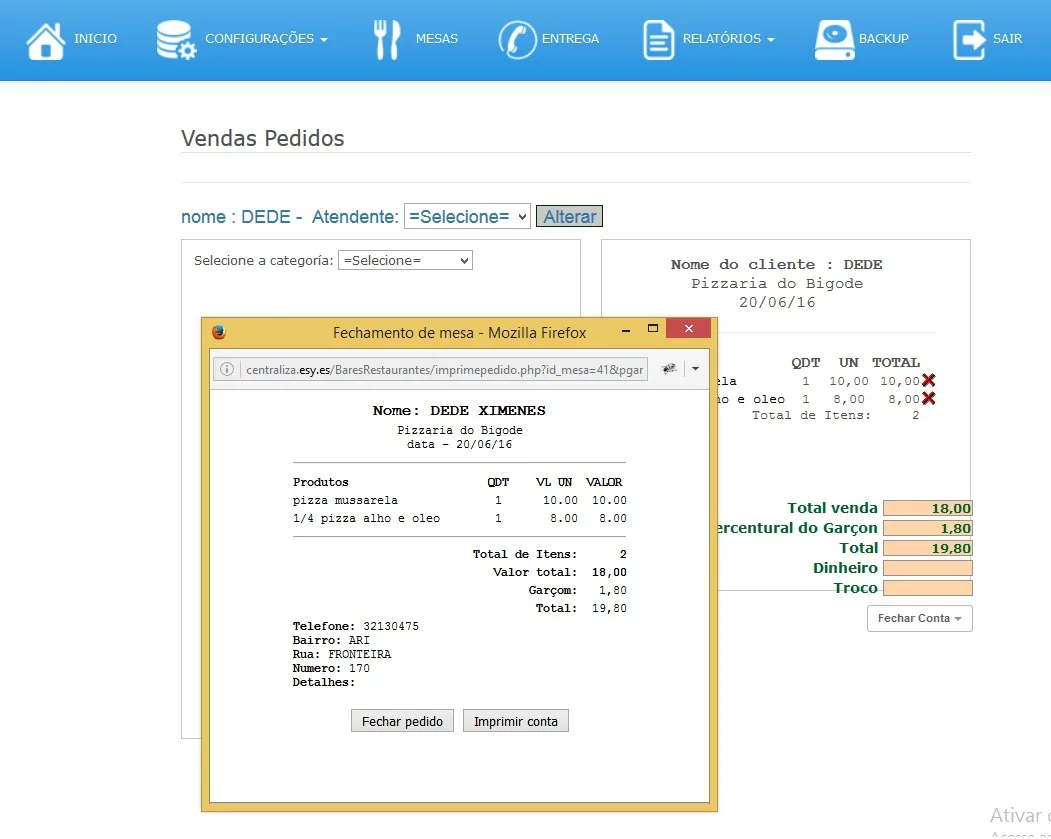Click Nome do cliente : DEDE text
The height and width of the screenshot is (839, 1051).
coord(777,265)
